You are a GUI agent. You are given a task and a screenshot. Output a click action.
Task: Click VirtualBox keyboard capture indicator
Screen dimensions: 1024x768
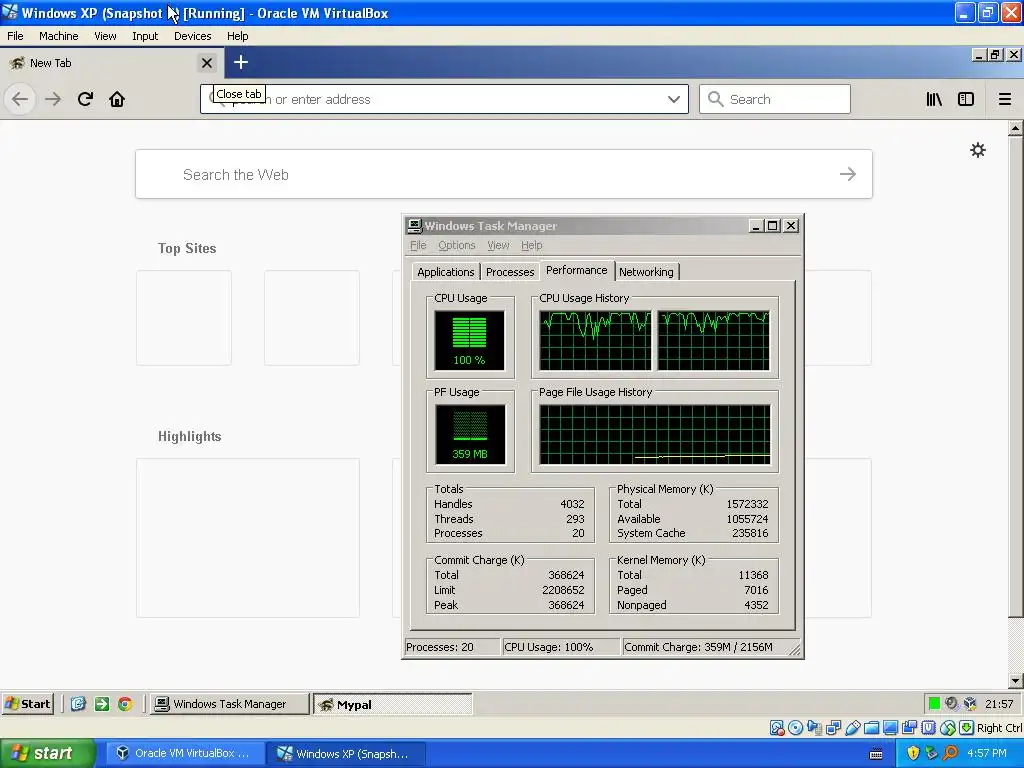[x=967, y=728]
